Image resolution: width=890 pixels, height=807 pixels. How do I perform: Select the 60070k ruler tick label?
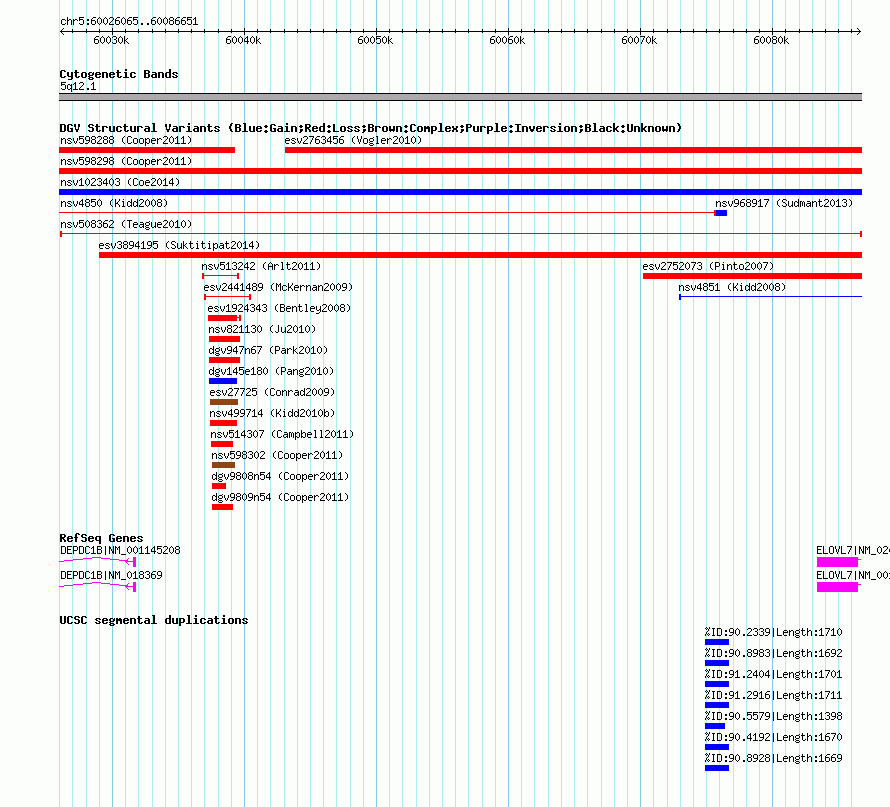click(639, 40)
